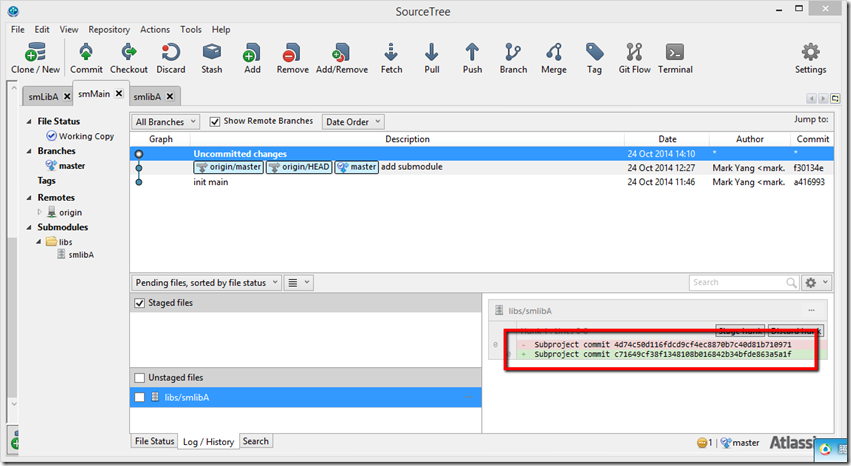Select the 'init main' commit row
Image resolution: width=851 pixels, height=466 pixels.
coord(481,182)
